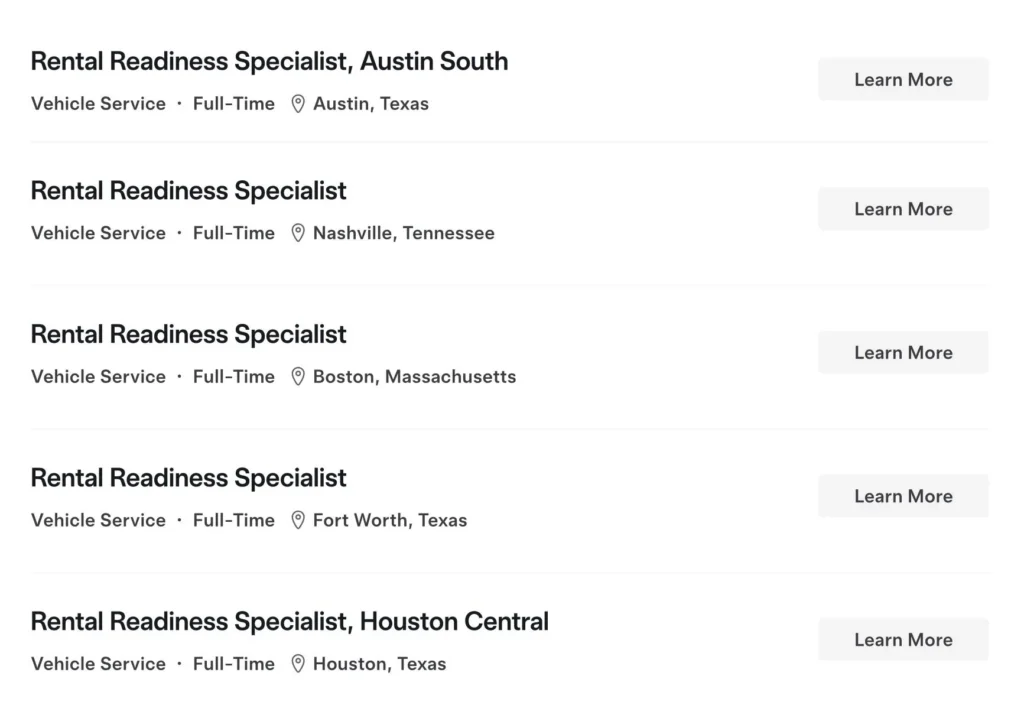Screen dimensions: 1024x718
Task: Click Learn More for the Fort Worth job
Action: pyautogui.click(x=902, y=495)
